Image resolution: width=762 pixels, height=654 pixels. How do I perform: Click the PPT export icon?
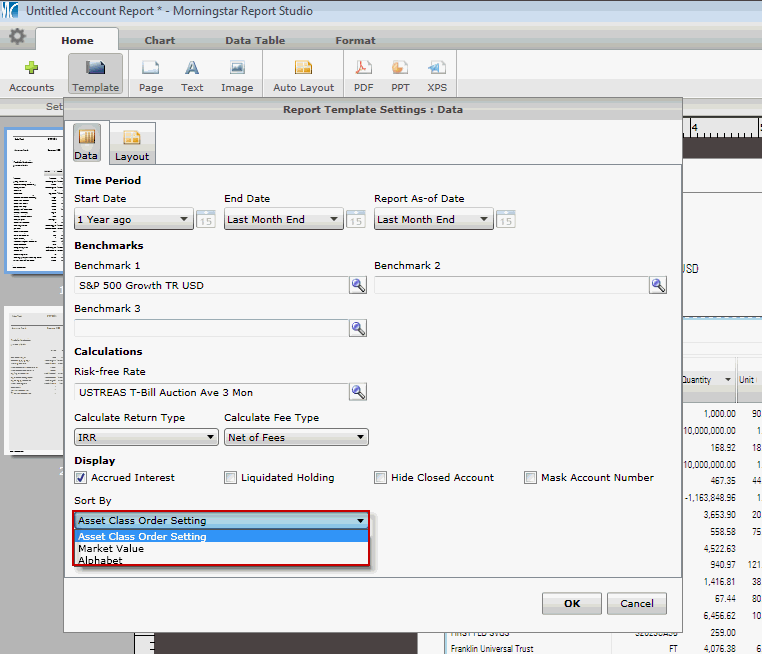[400, 69]
